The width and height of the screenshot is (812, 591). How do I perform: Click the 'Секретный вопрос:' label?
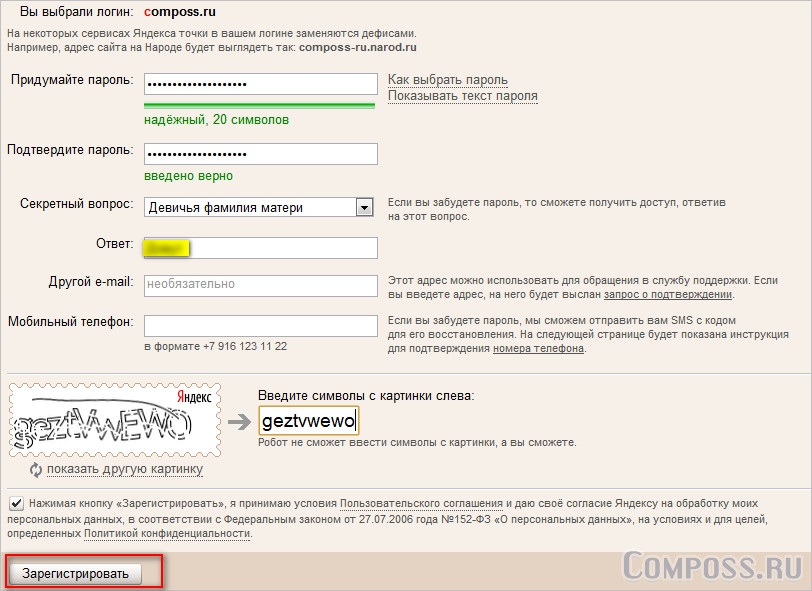pos(77,204)
